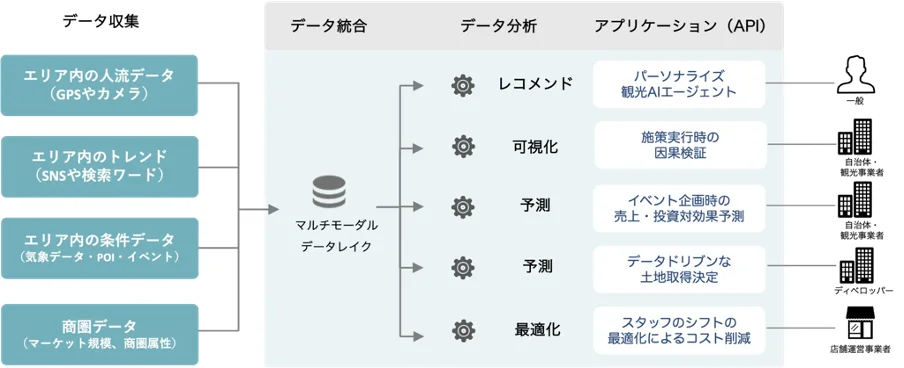Select the エリア内の条件データ box

[99, 248]
